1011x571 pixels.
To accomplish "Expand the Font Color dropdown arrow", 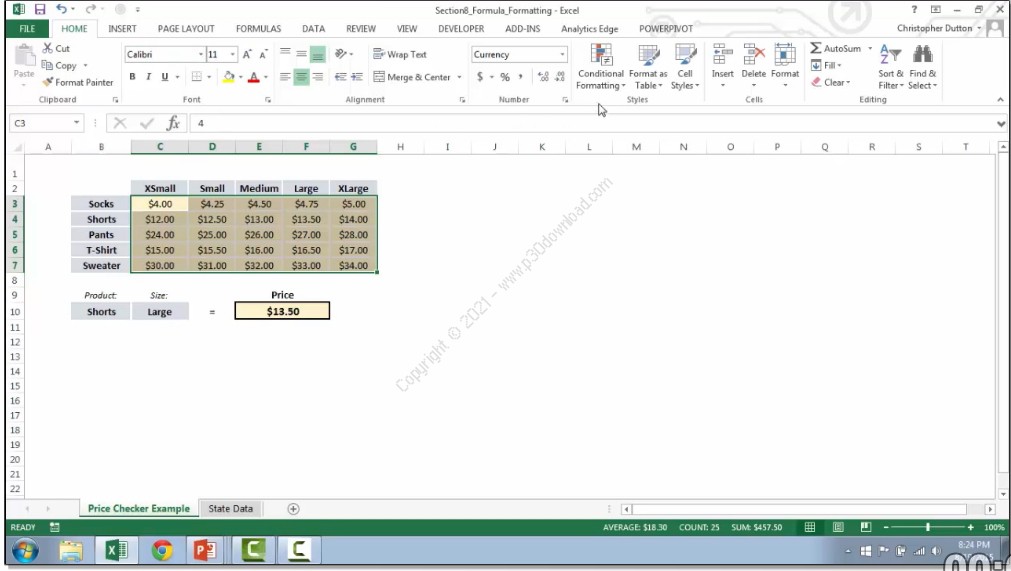I will coord(266,77).
